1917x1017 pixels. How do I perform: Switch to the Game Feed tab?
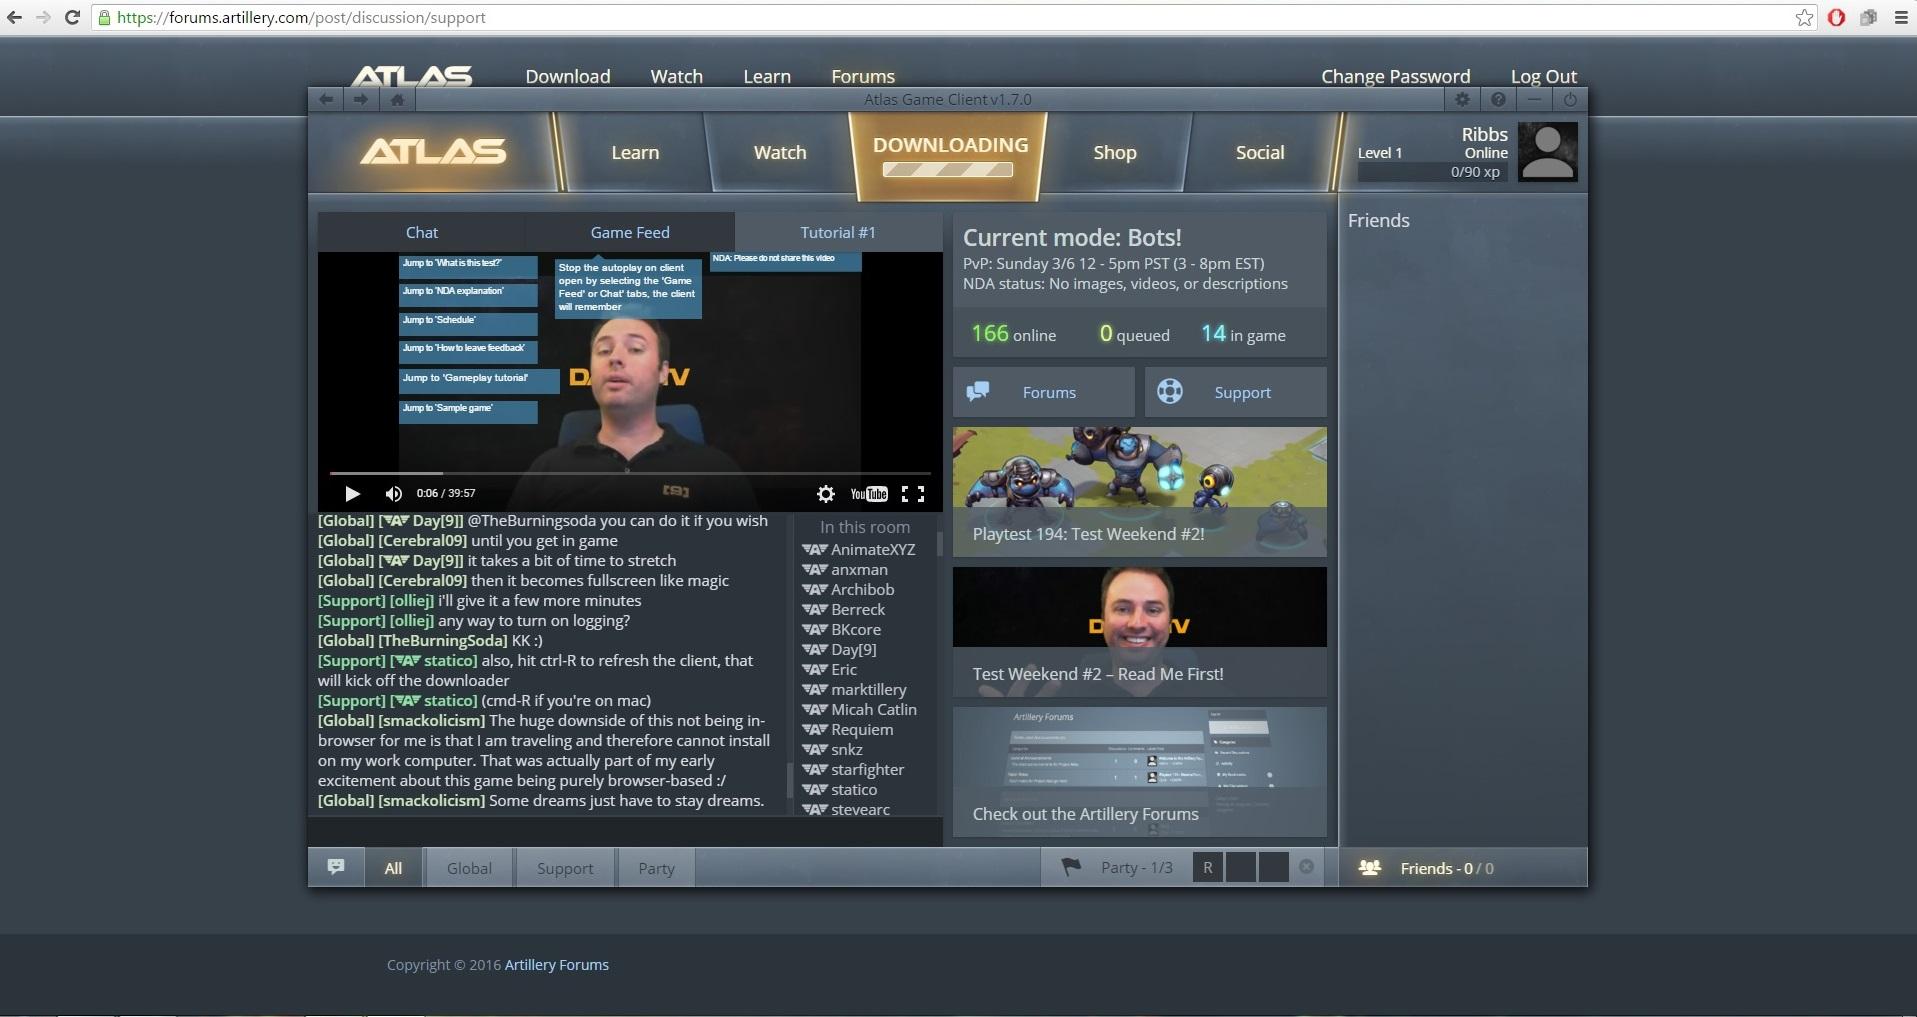(630, 232)
